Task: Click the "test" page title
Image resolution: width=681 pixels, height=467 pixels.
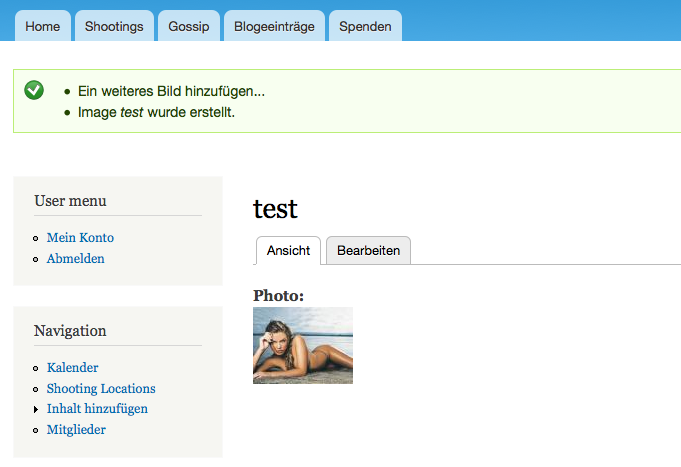Action: (x=276, y=209)
